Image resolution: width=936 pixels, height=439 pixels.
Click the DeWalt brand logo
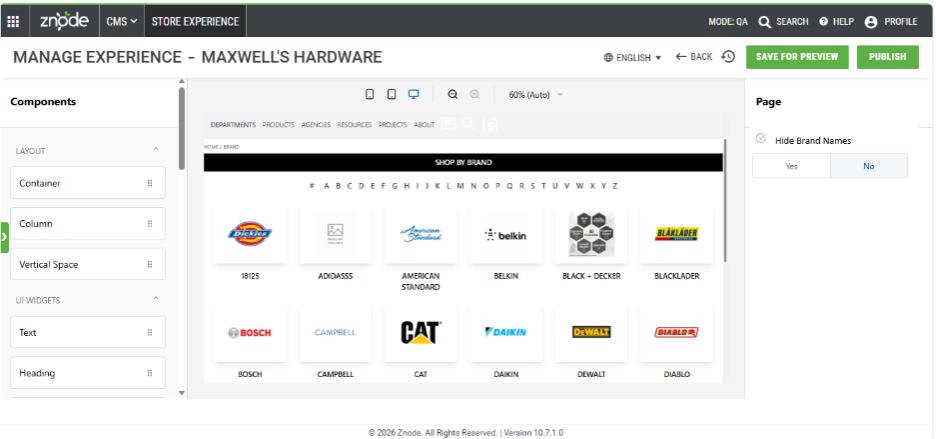click(591, 332)
